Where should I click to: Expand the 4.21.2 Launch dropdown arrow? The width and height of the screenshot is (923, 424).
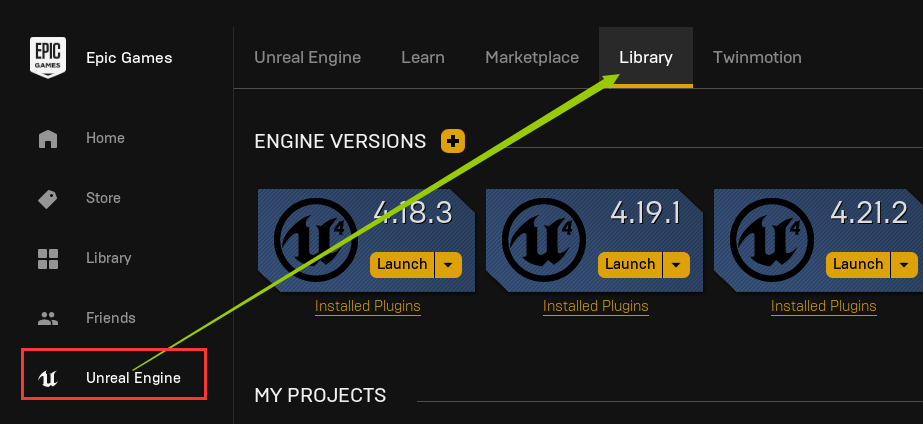click(x=905, y=264)
